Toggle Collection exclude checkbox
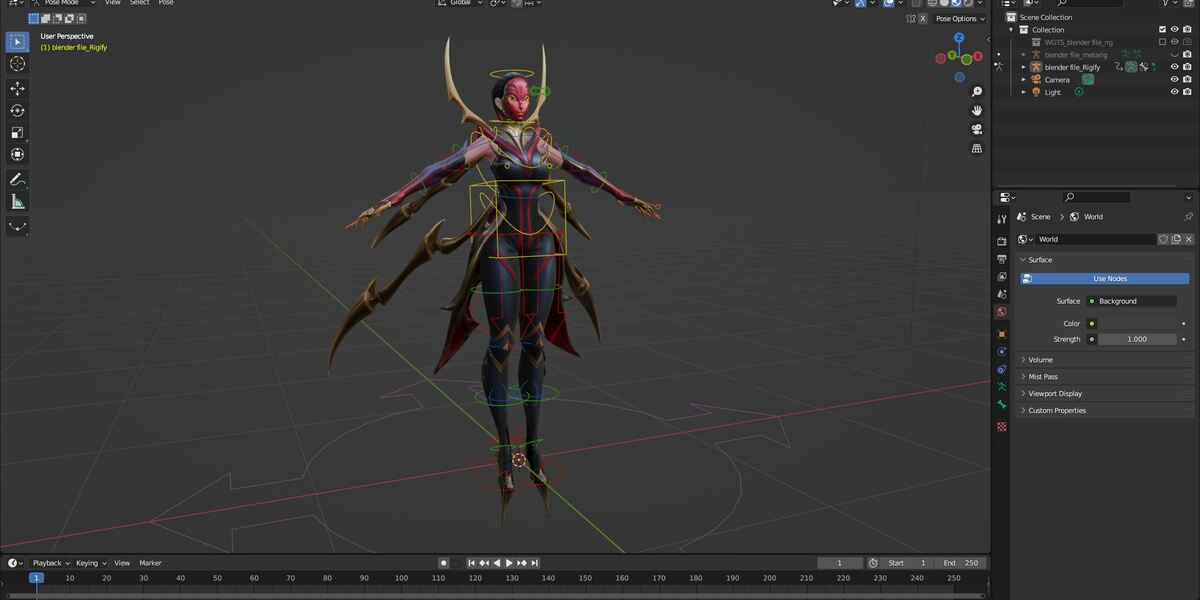Screen dimensions: 1200x600 click(1162, 29)
